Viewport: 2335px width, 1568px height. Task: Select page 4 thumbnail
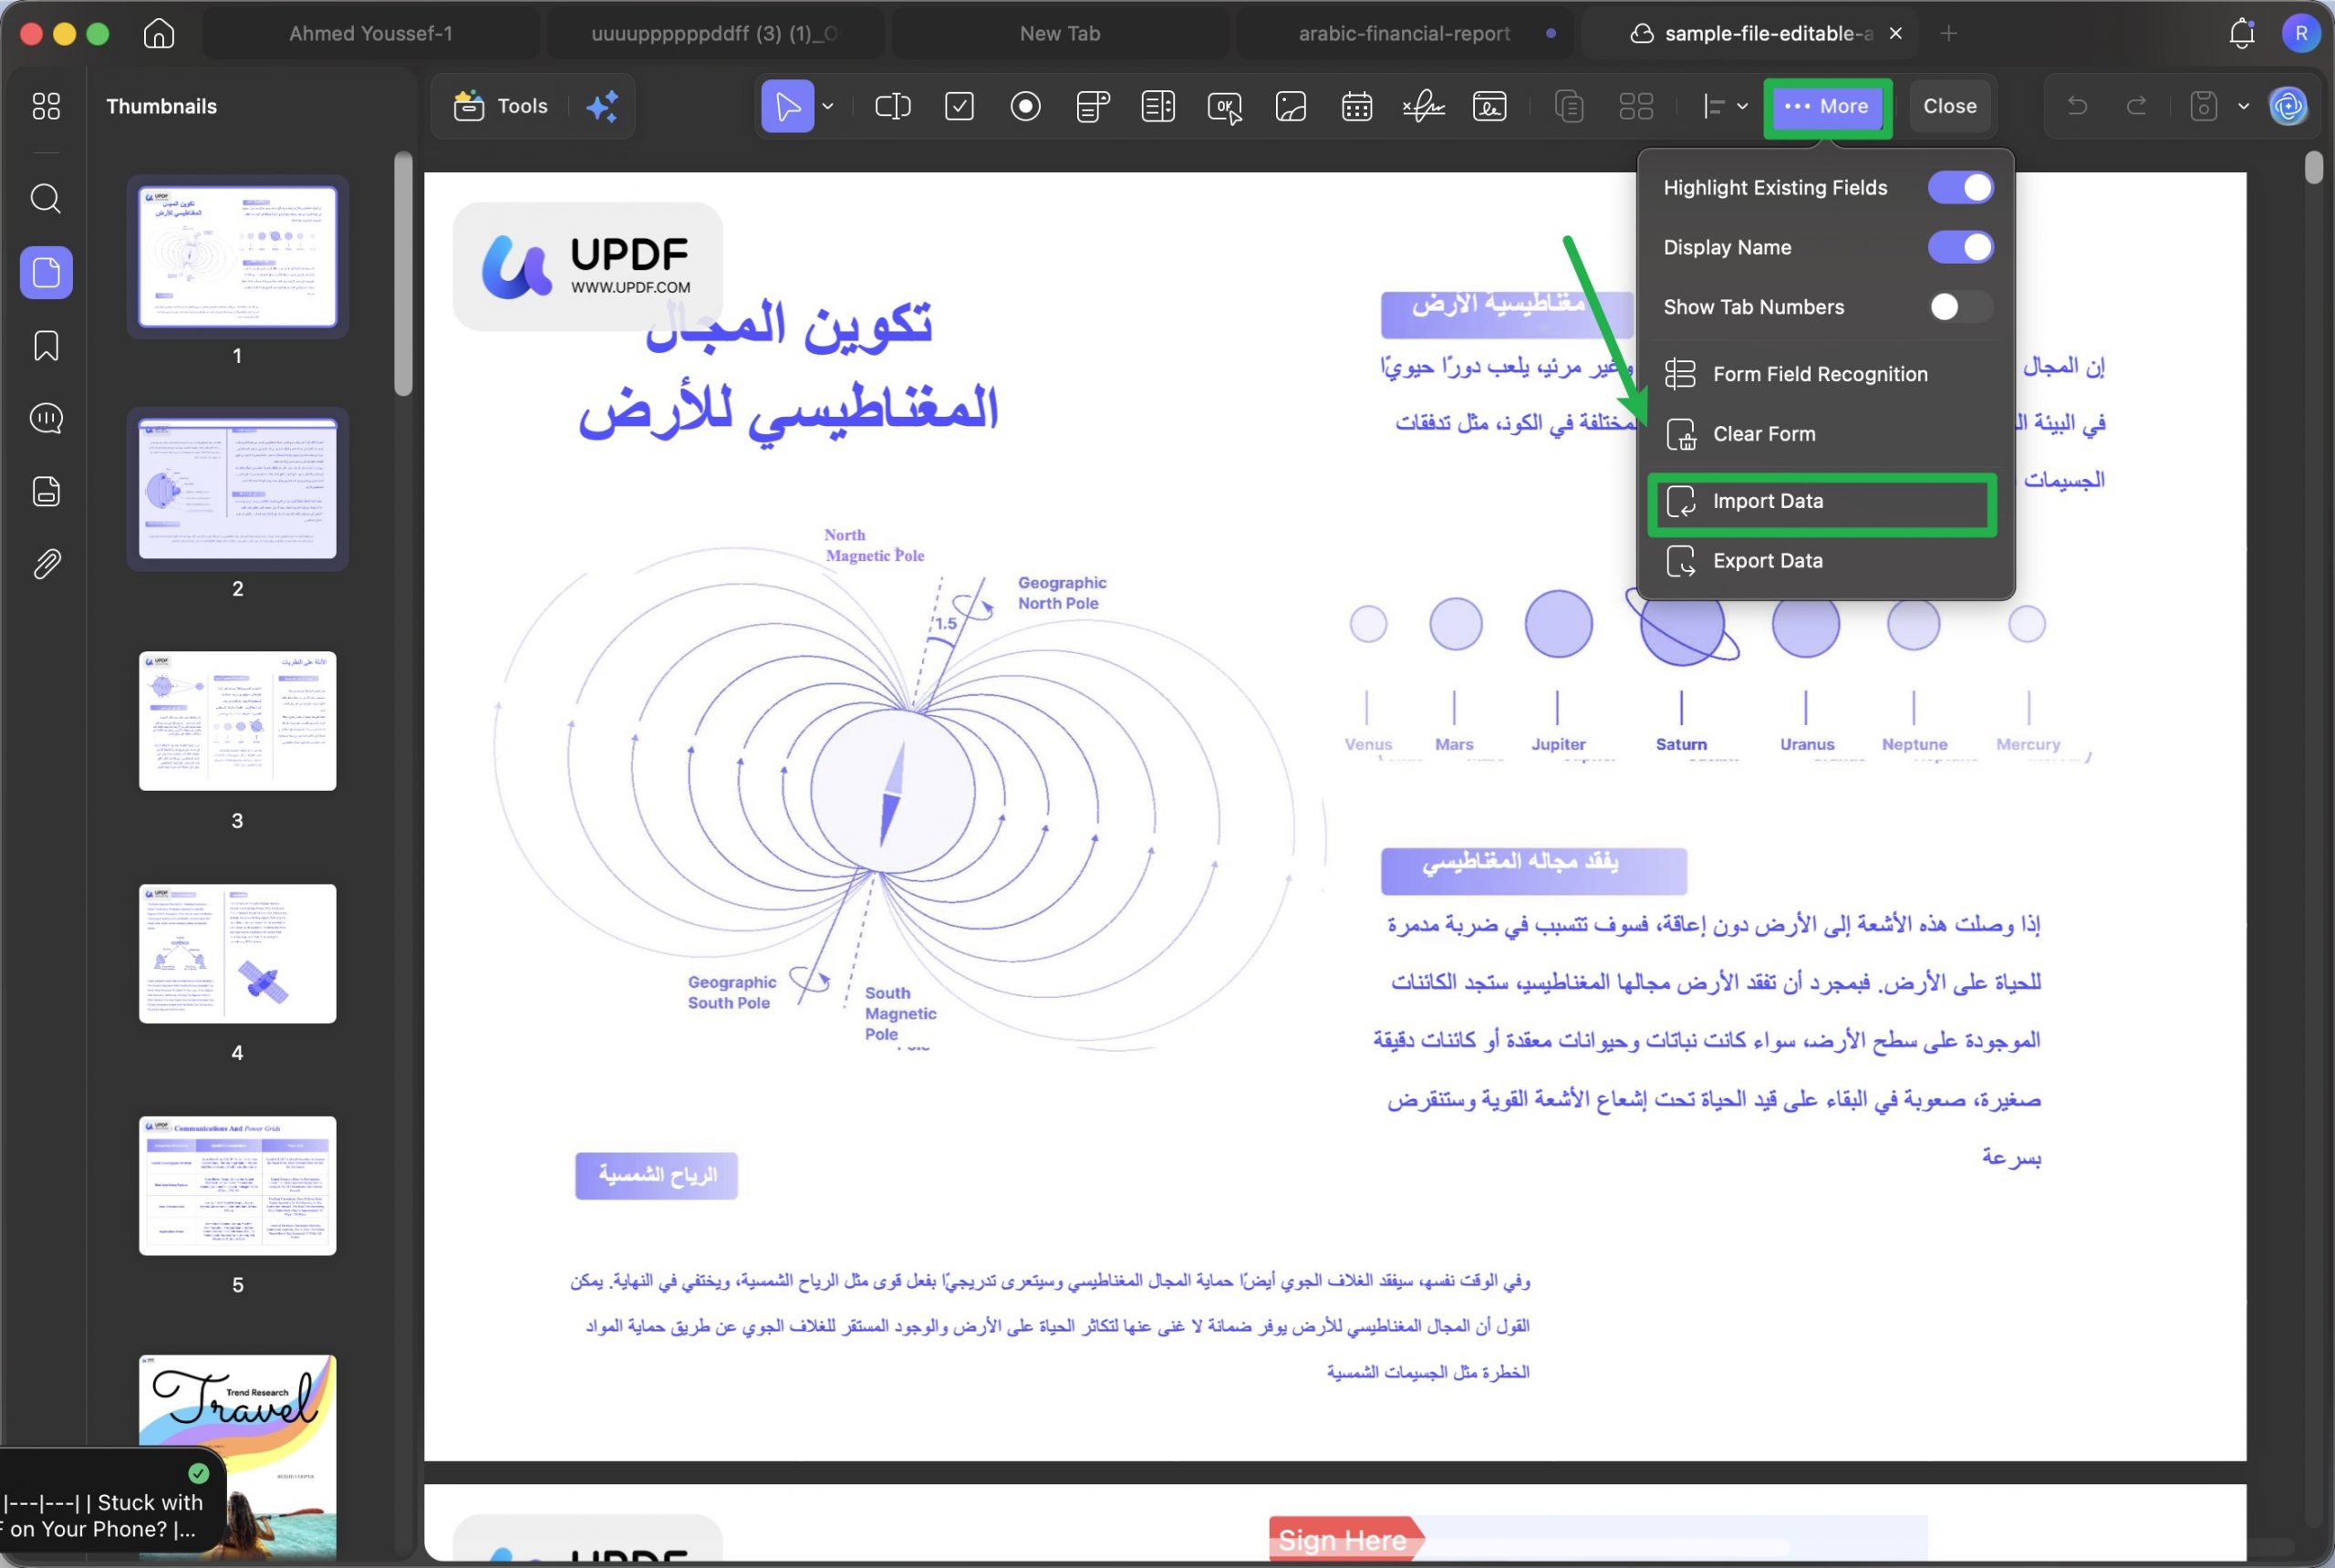237,953
